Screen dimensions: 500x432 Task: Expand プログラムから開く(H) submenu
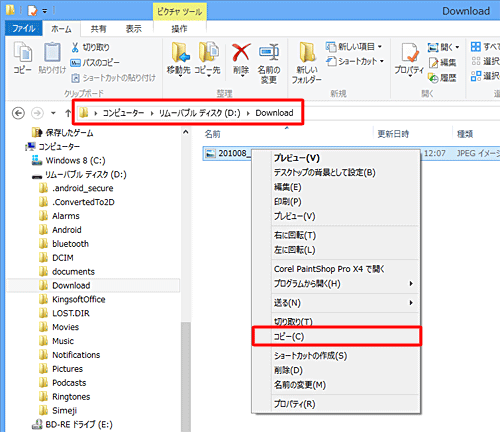point(411,284)
